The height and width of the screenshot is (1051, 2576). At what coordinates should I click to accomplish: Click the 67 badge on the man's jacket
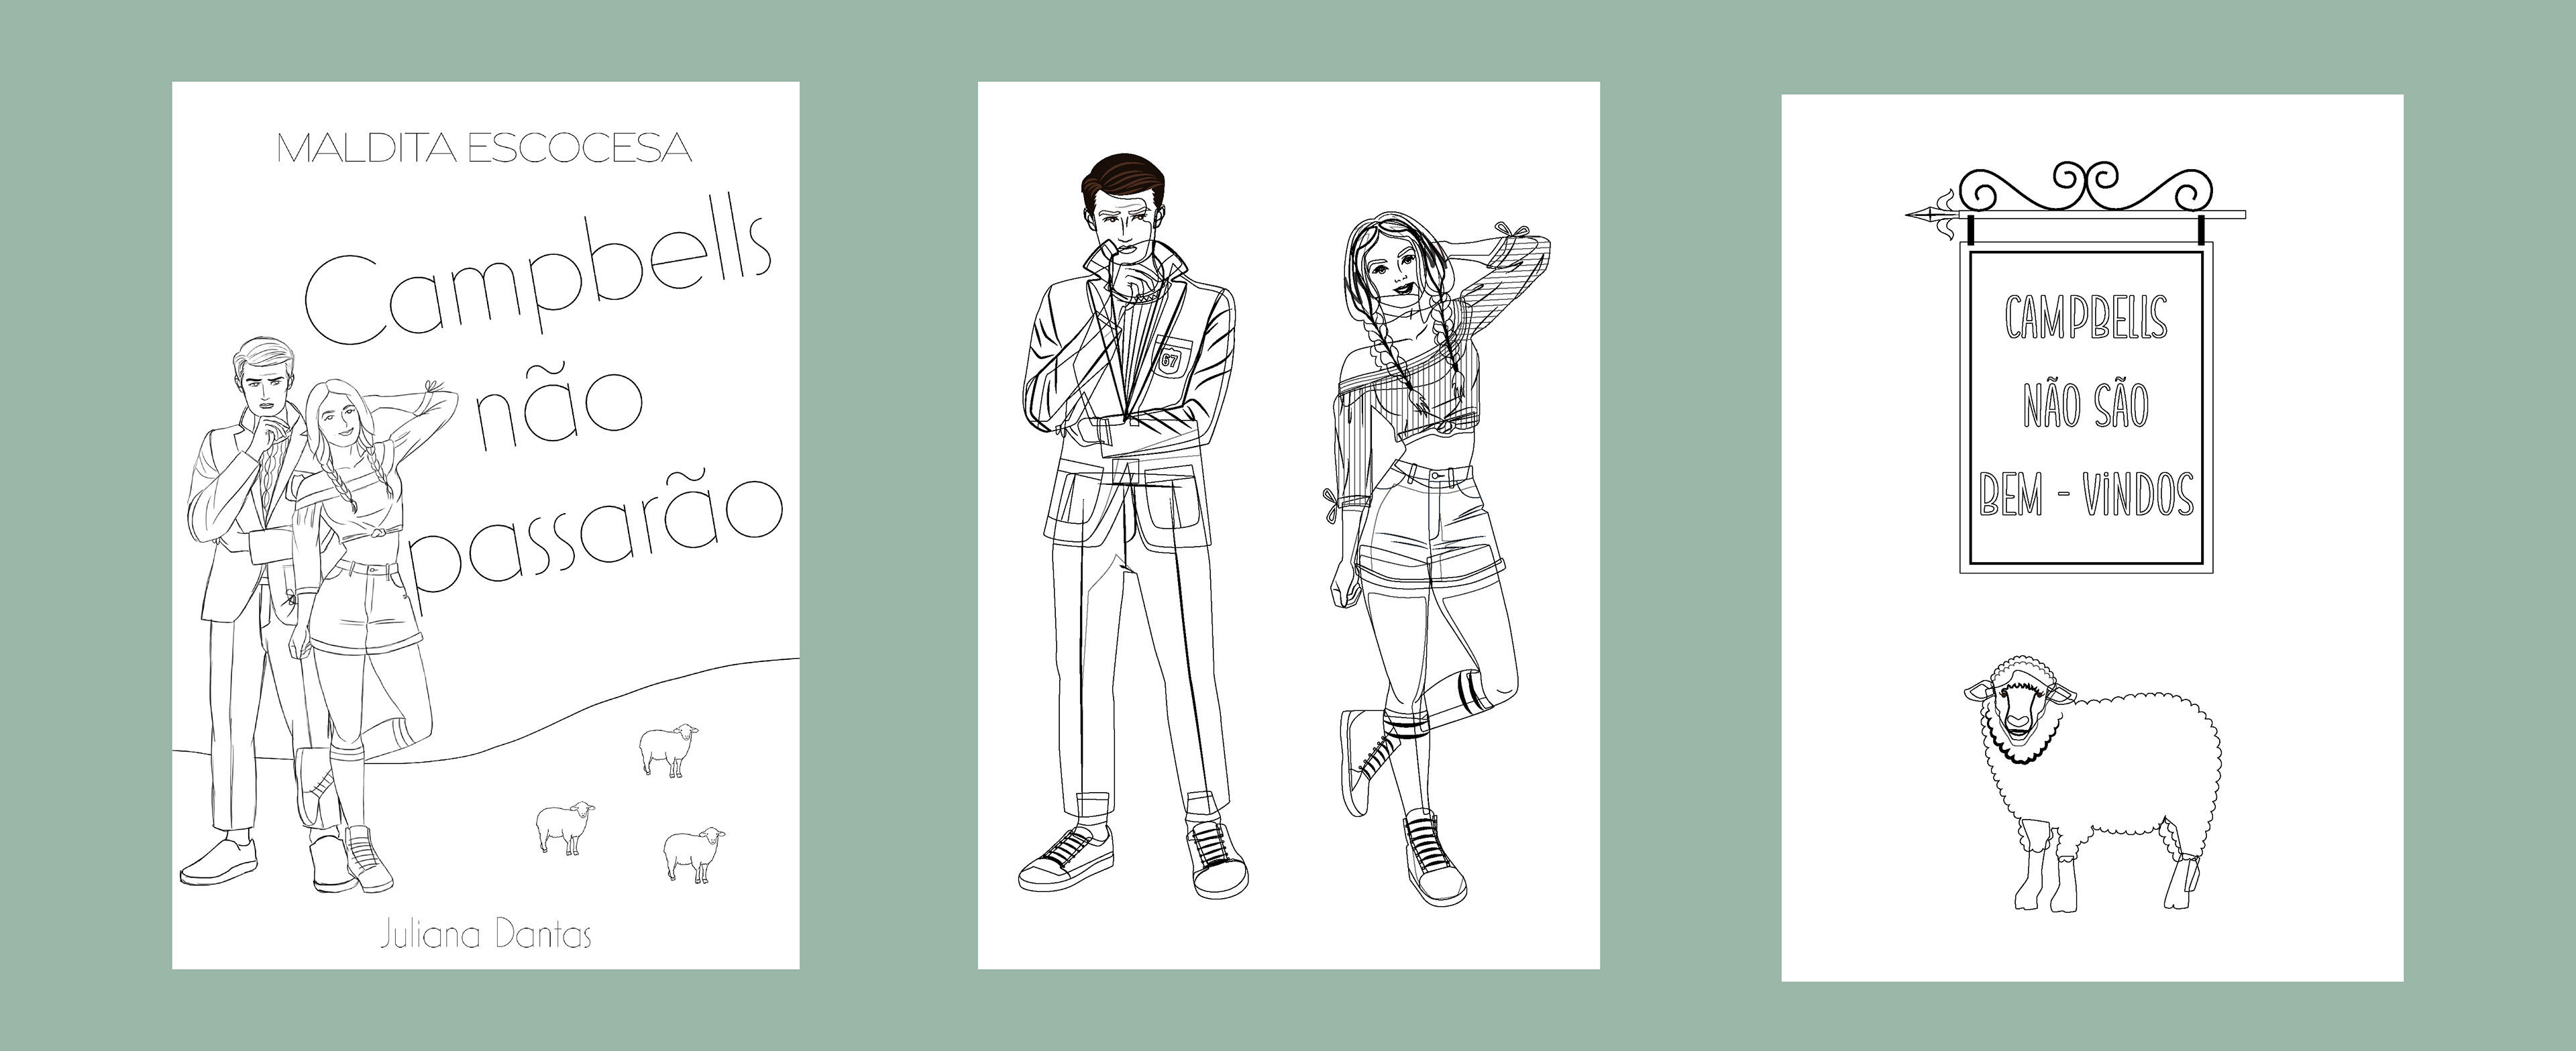coord(1169,360)
